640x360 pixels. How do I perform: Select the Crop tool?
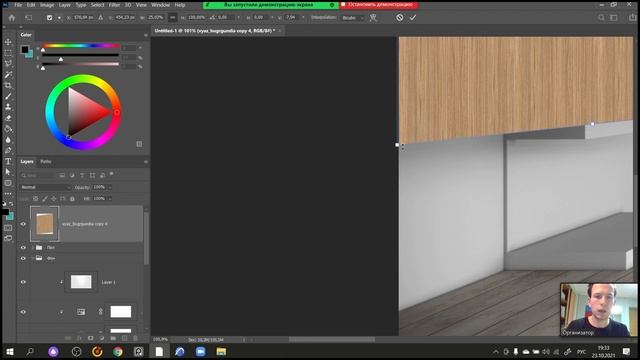[8, 85]
